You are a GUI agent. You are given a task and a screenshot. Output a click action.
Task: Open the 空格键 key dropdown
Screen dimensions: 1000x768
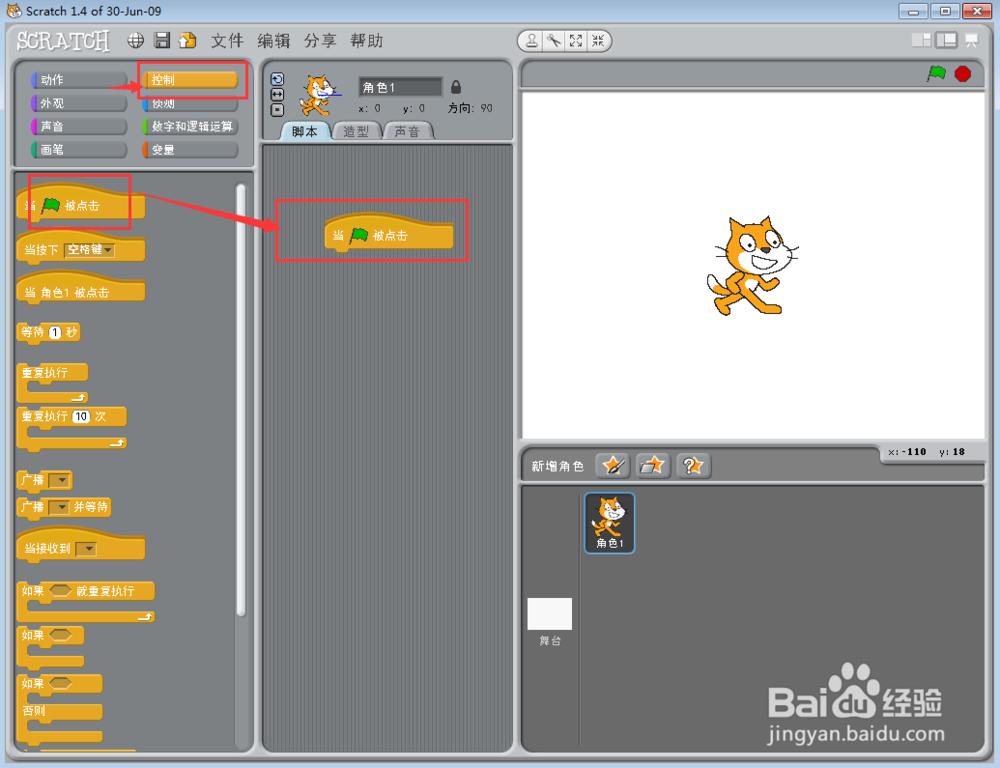pyautogui.click(x=90, y=250)
